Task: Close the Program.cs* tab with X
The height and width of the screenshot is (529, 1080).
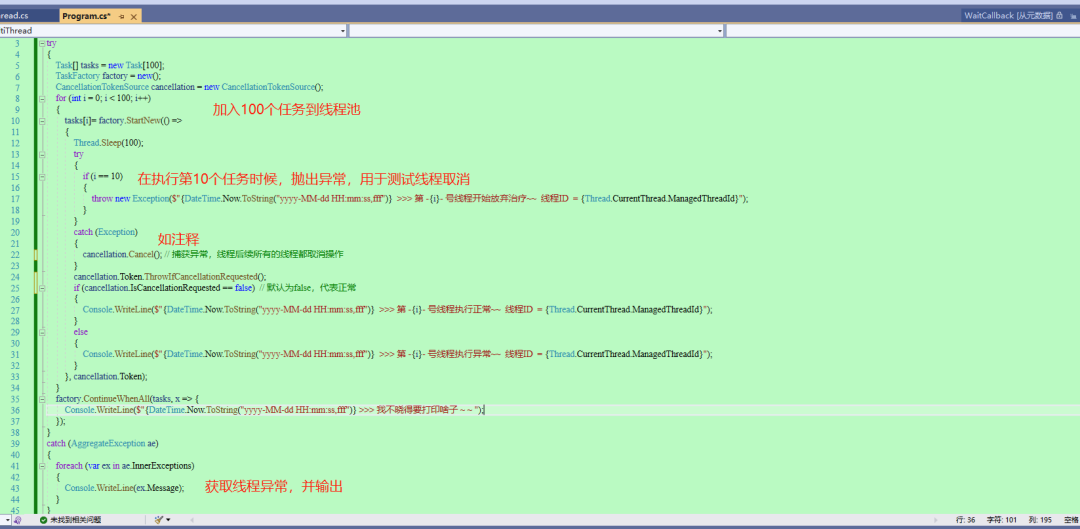Action: point(134,16)
